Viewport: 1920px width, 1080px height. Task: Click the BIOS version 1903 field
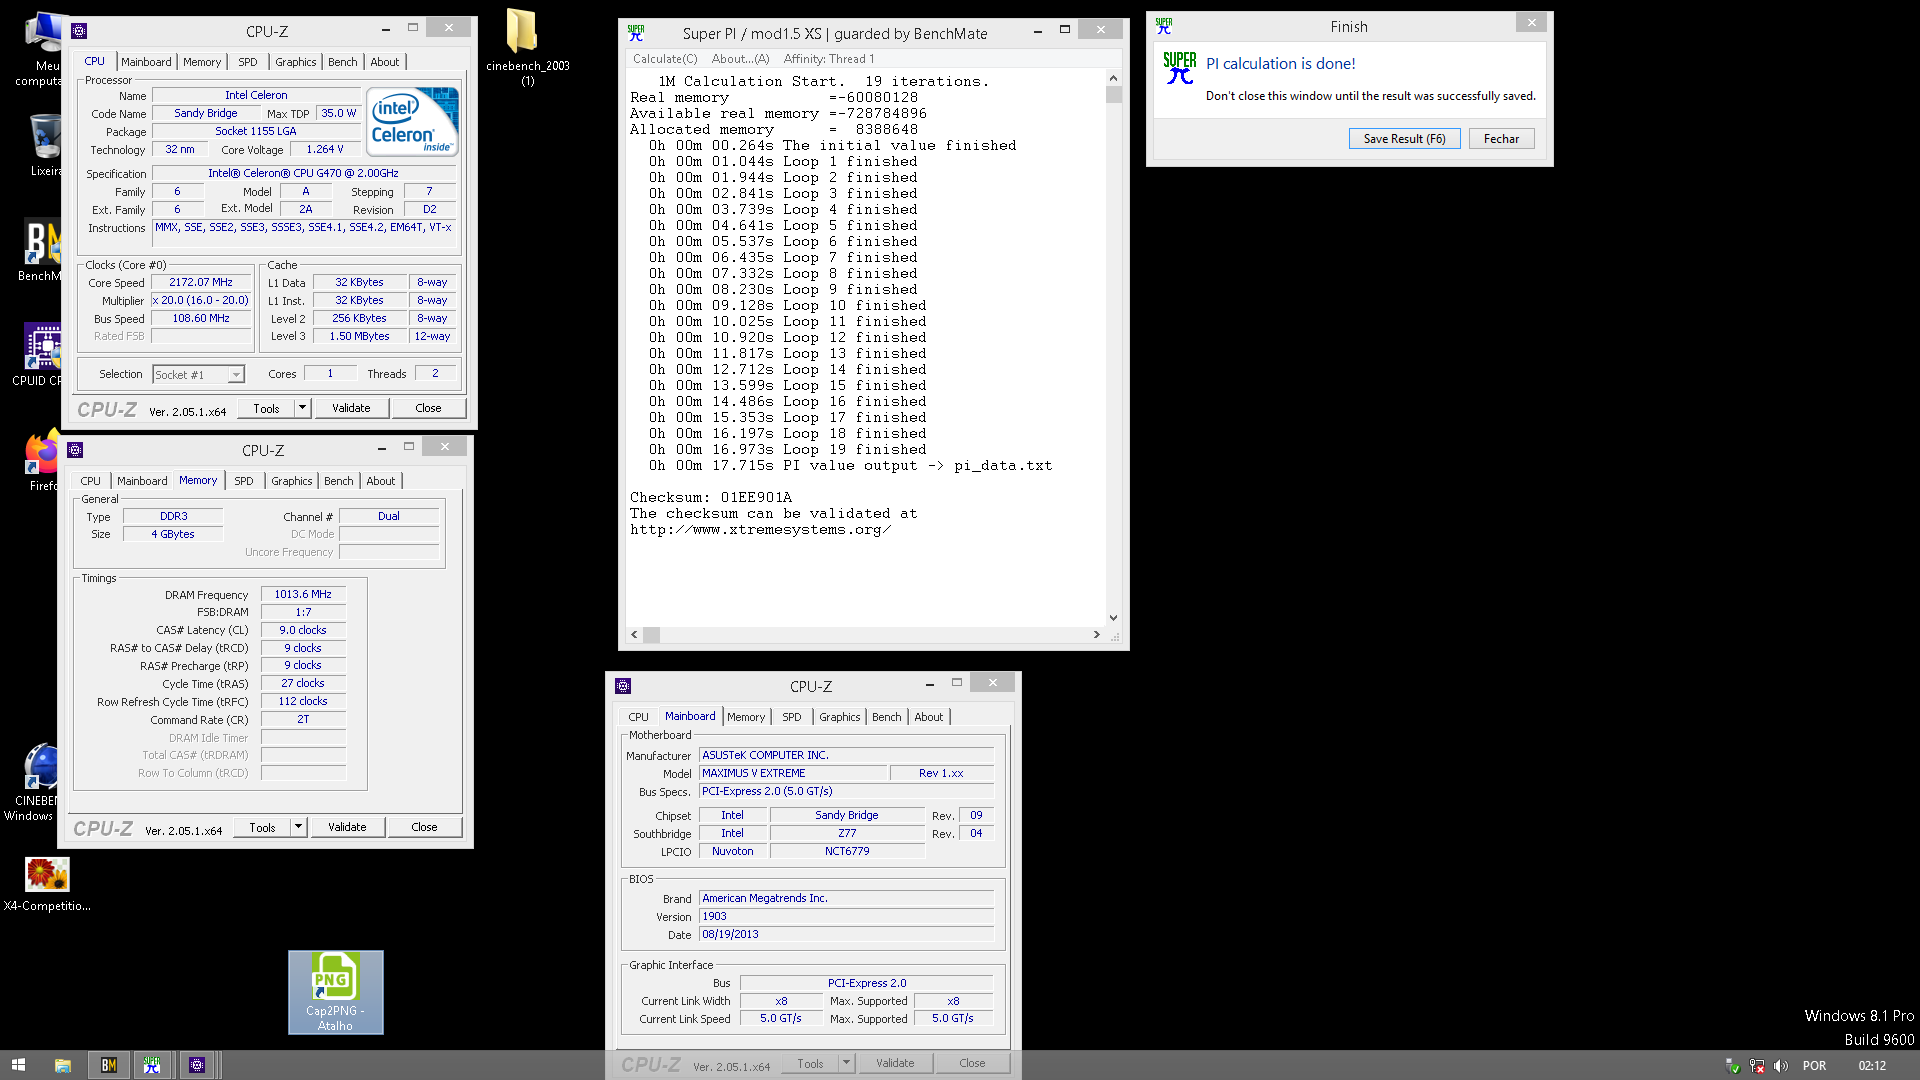pyautogui.click(x=847, y=916)
